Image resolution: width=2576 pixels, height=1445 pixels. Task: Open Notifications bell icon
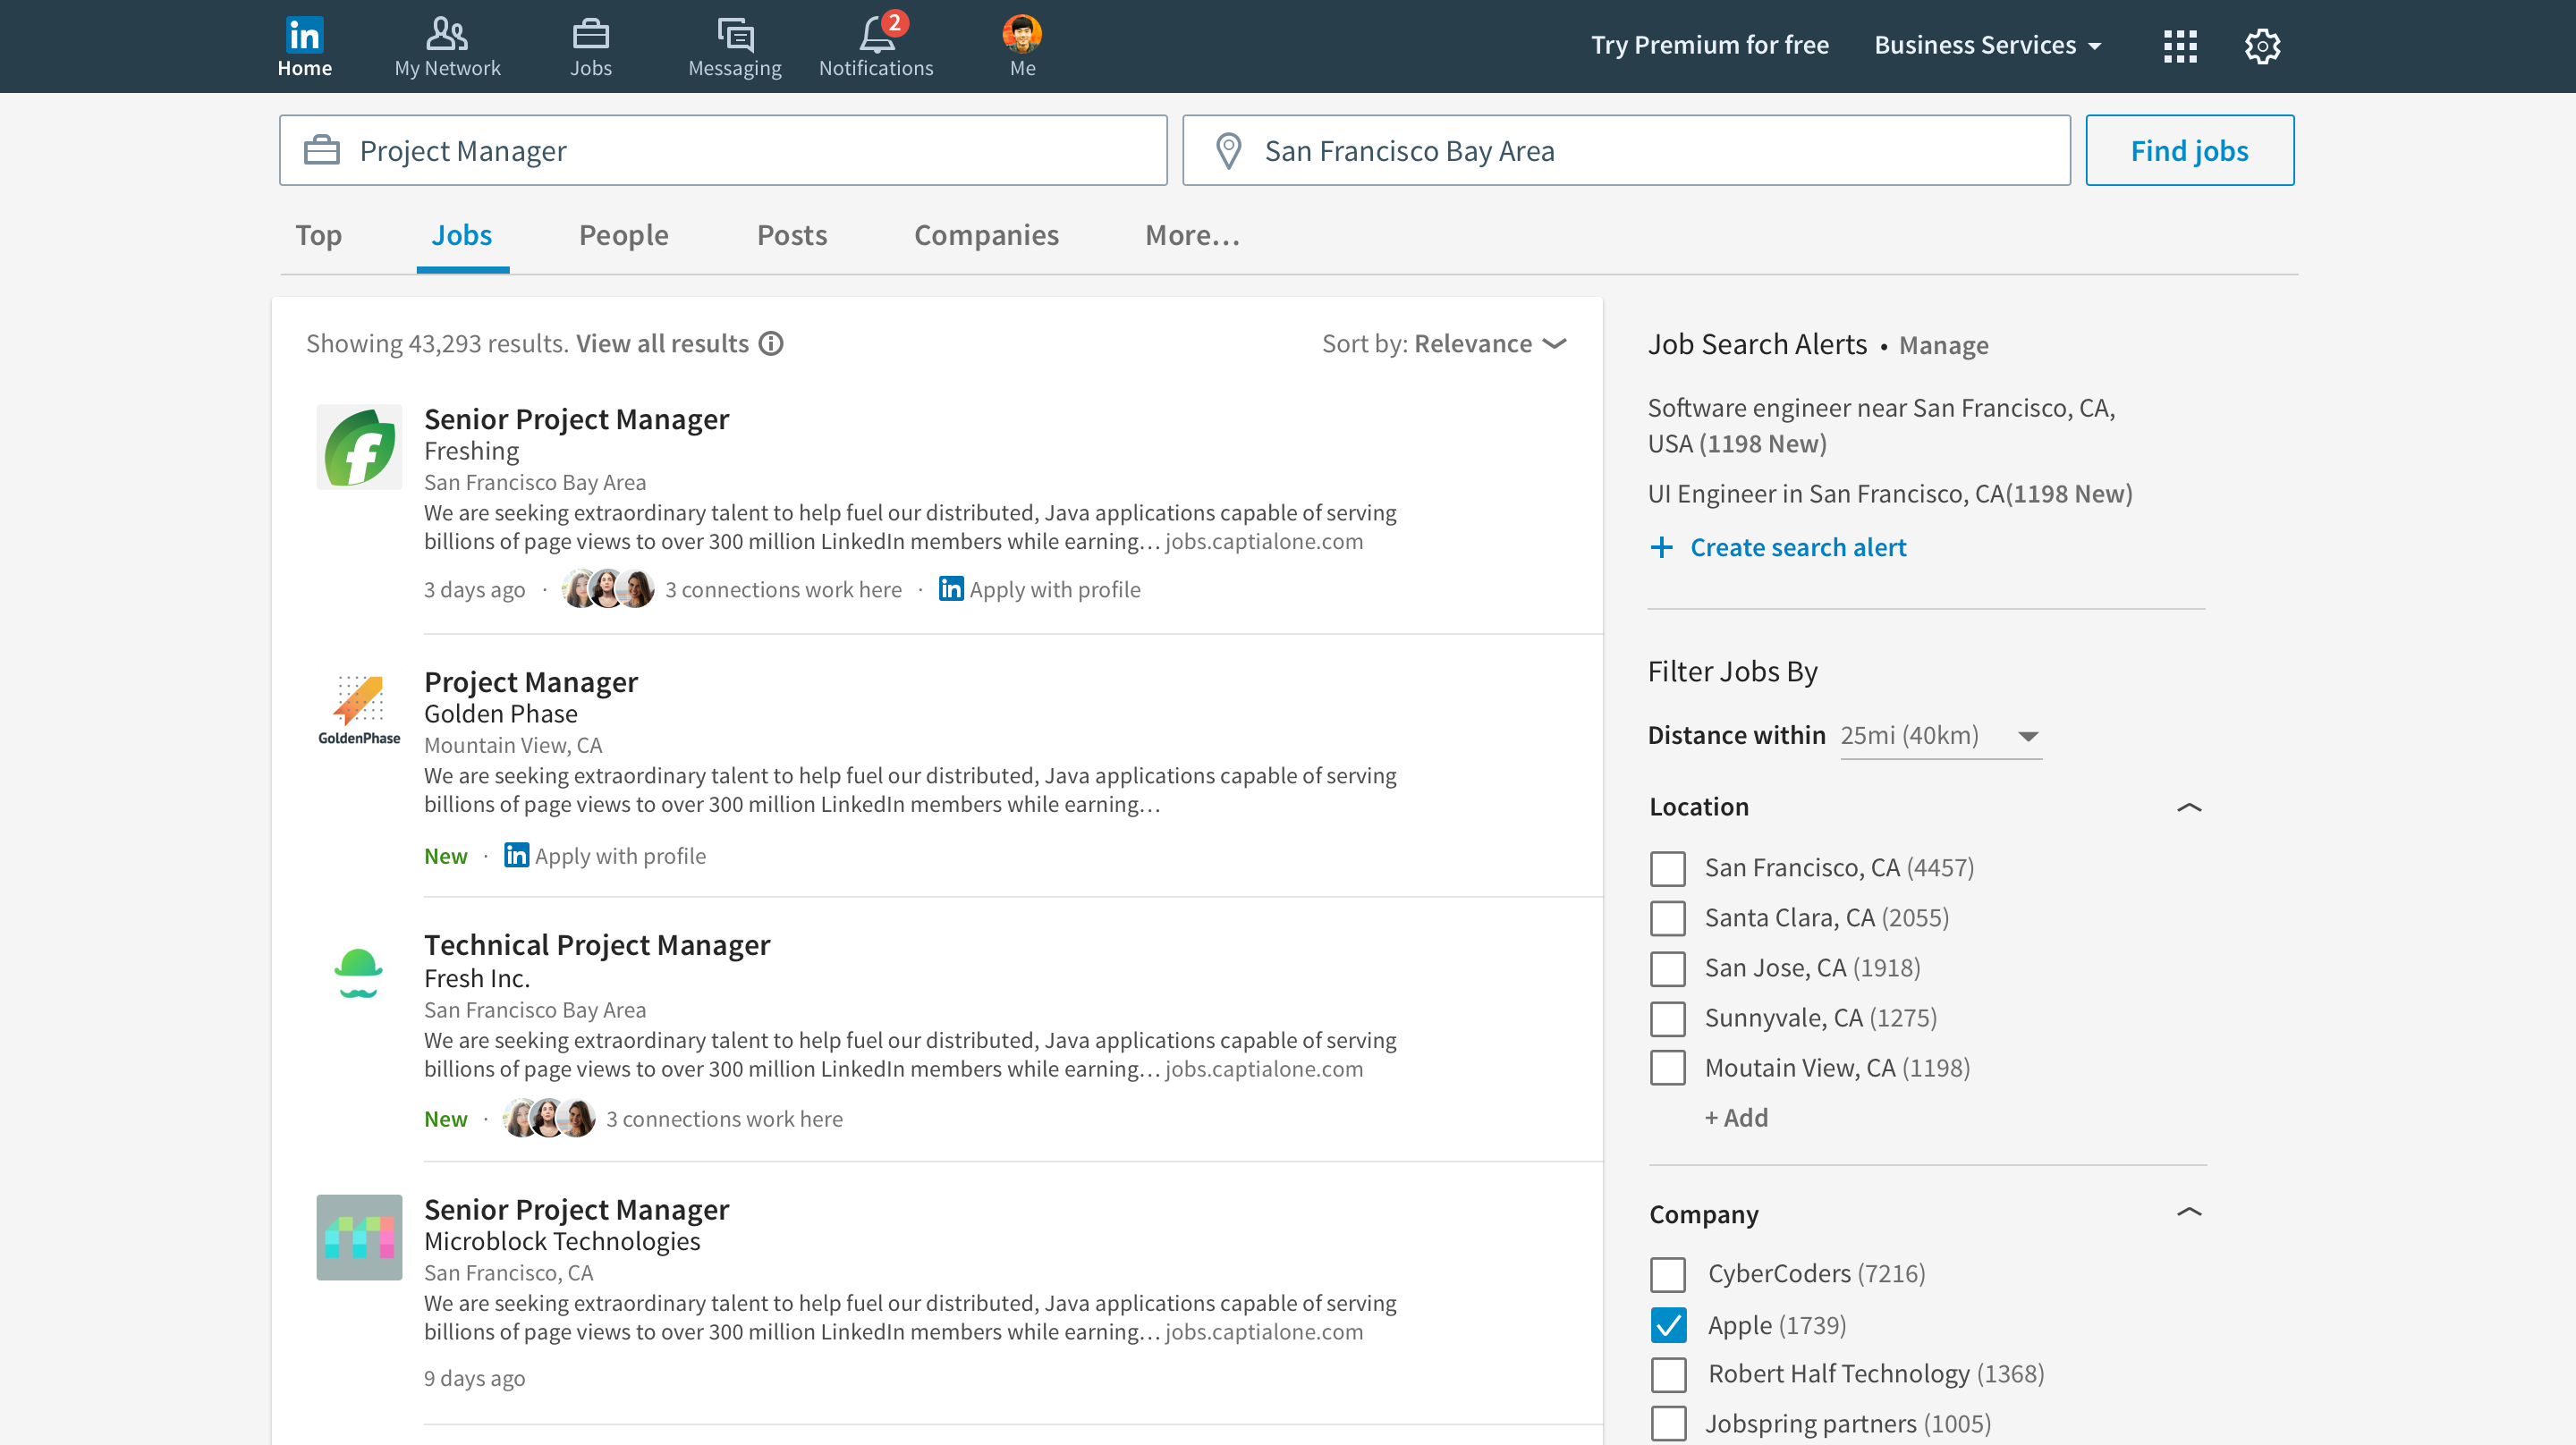(876, 35)
